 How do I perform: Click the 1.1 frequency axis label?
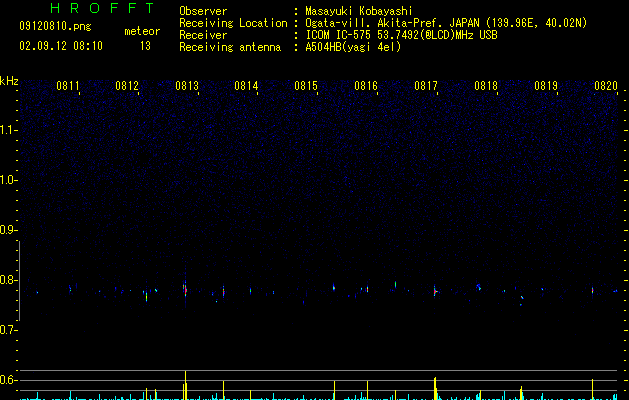(8, 130)
